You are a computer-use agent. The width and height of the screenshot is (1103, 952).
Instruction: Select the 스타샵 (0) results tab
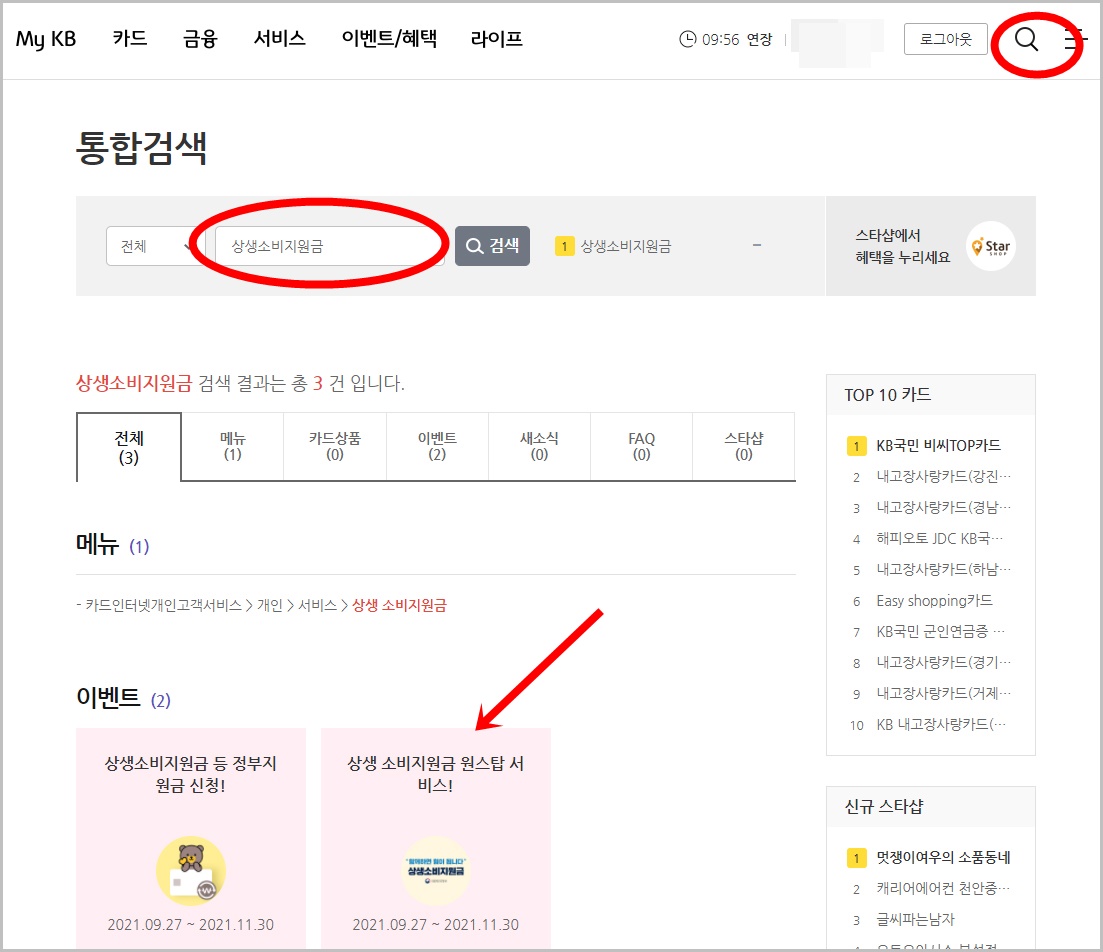[x=744, y=446]
